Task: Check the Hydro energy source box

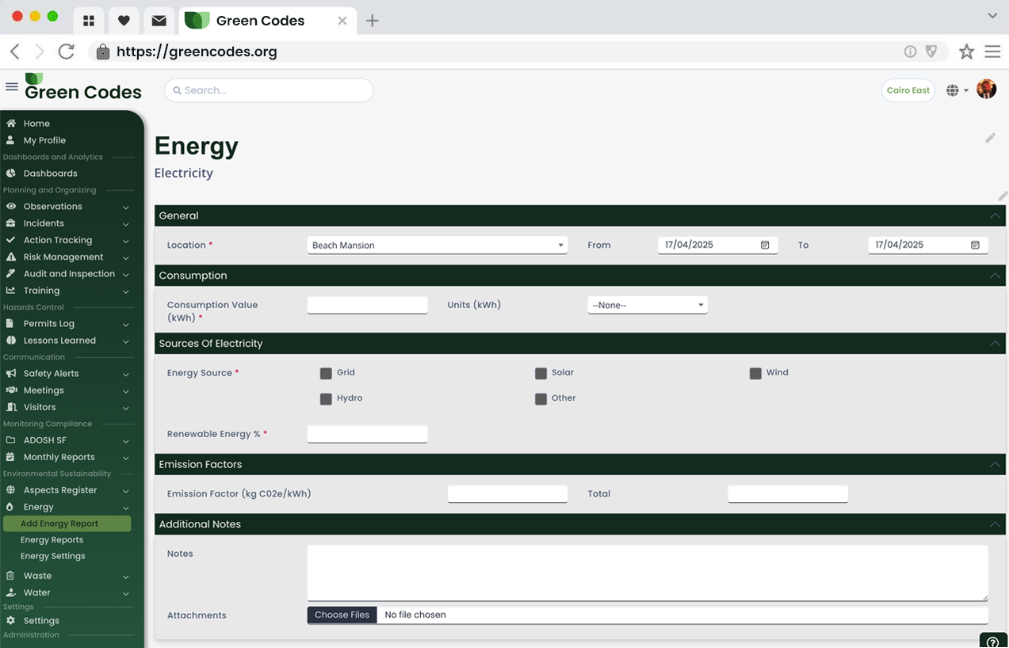Action: (325, 398)
